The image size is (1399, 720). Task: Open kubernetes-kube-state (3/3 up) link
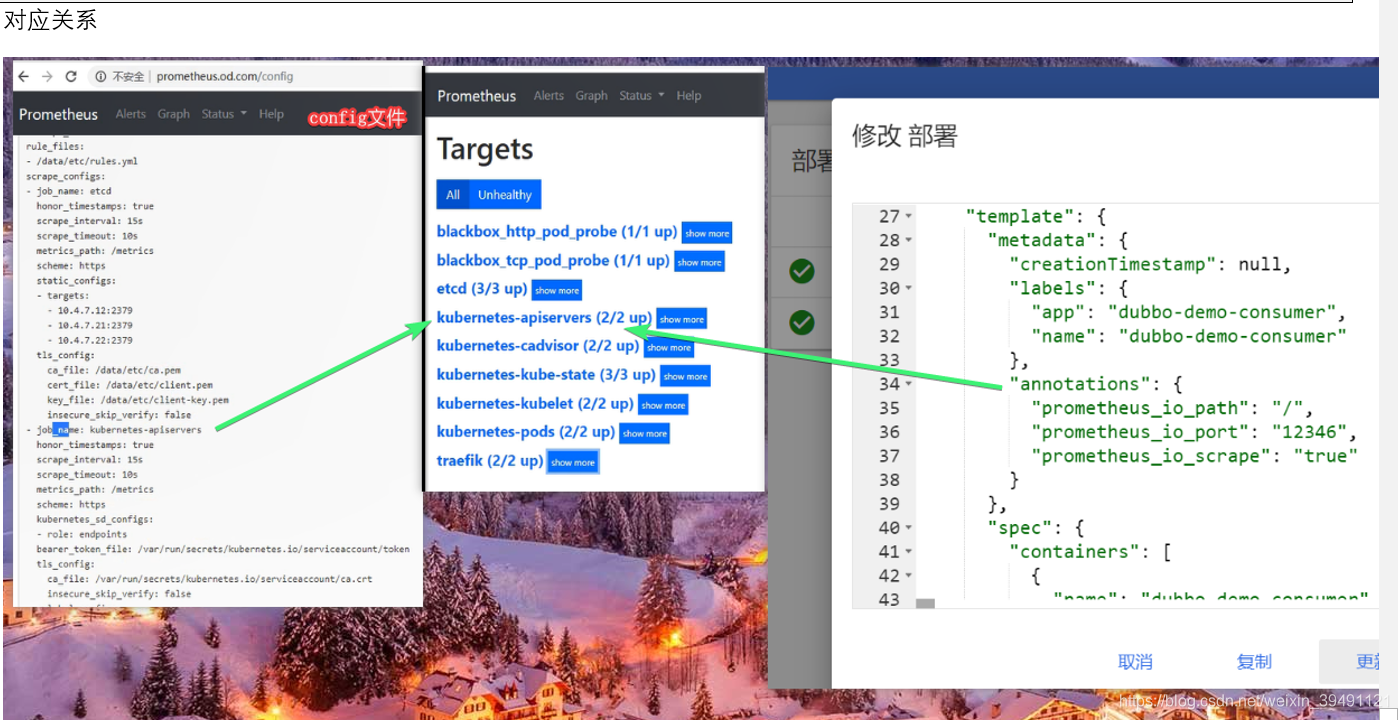pos(546,375)
